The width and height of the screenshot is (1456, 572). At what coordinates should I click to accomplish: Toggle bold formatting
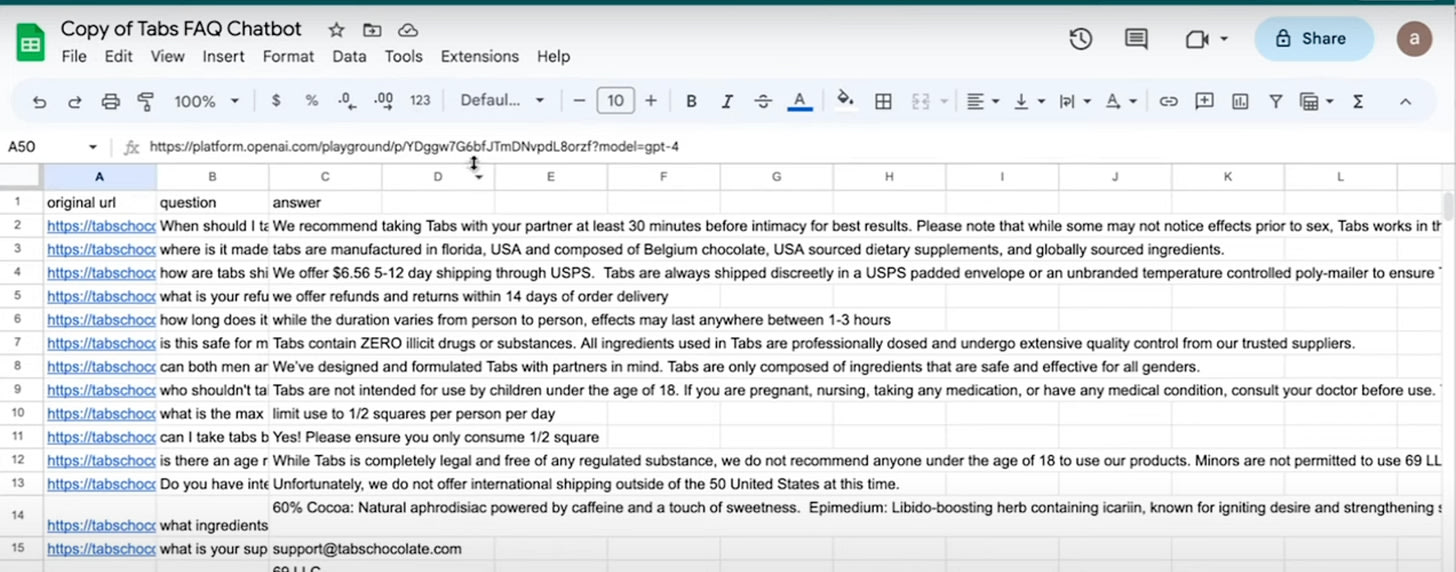click(x=691, y=101)
